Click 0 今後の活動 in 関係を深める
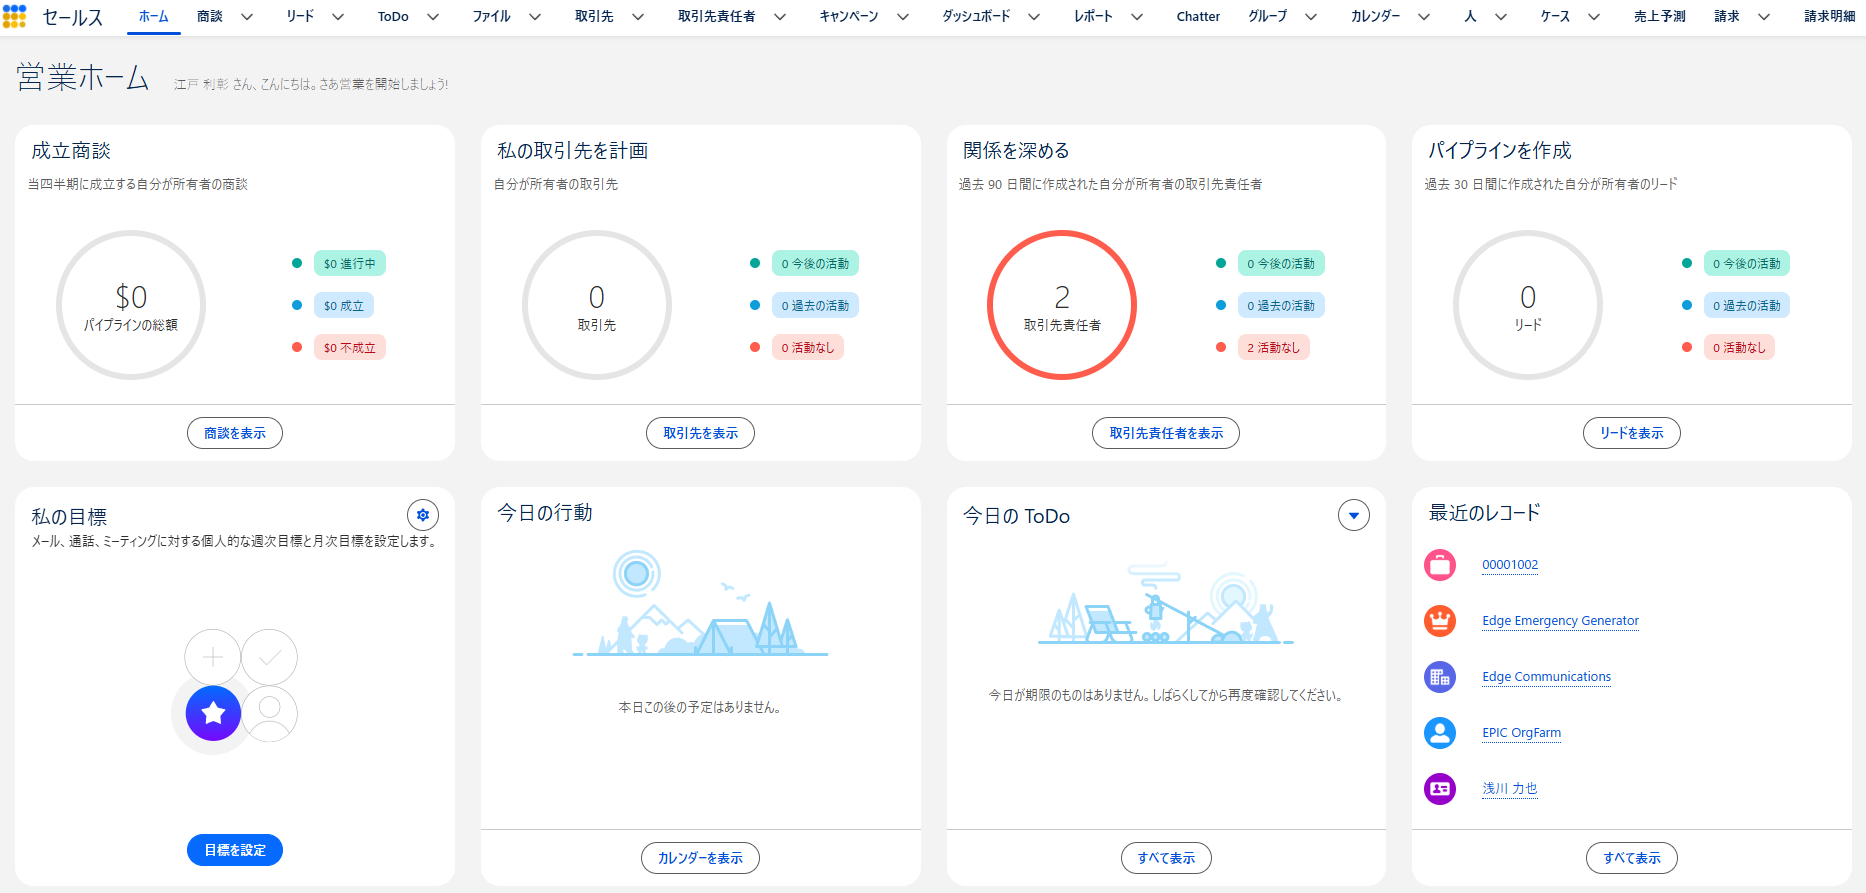This screenshot has width=1866, height=893. coord(1281,264)
